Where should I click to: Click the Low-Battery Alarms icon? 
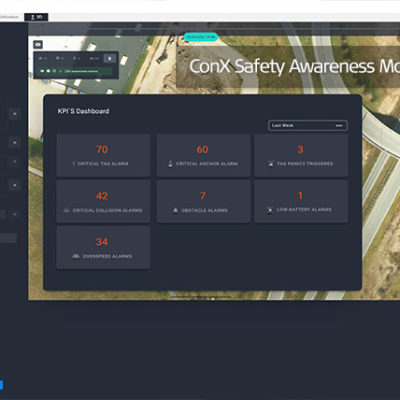click(270, 210)
